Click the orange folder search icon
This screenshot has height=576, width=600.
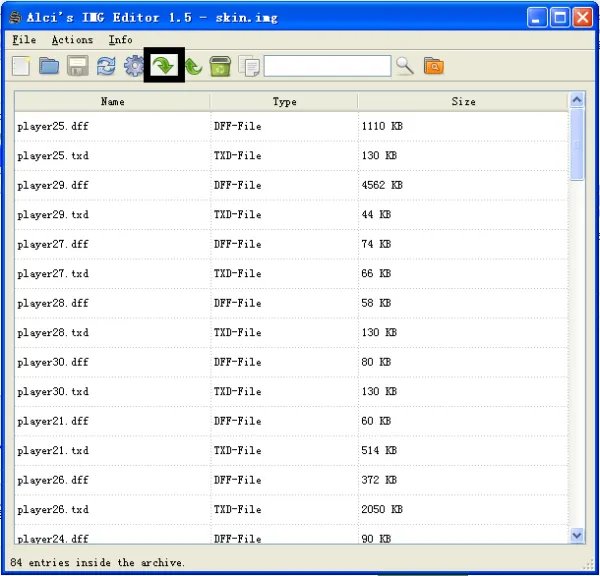coord(433,66)
